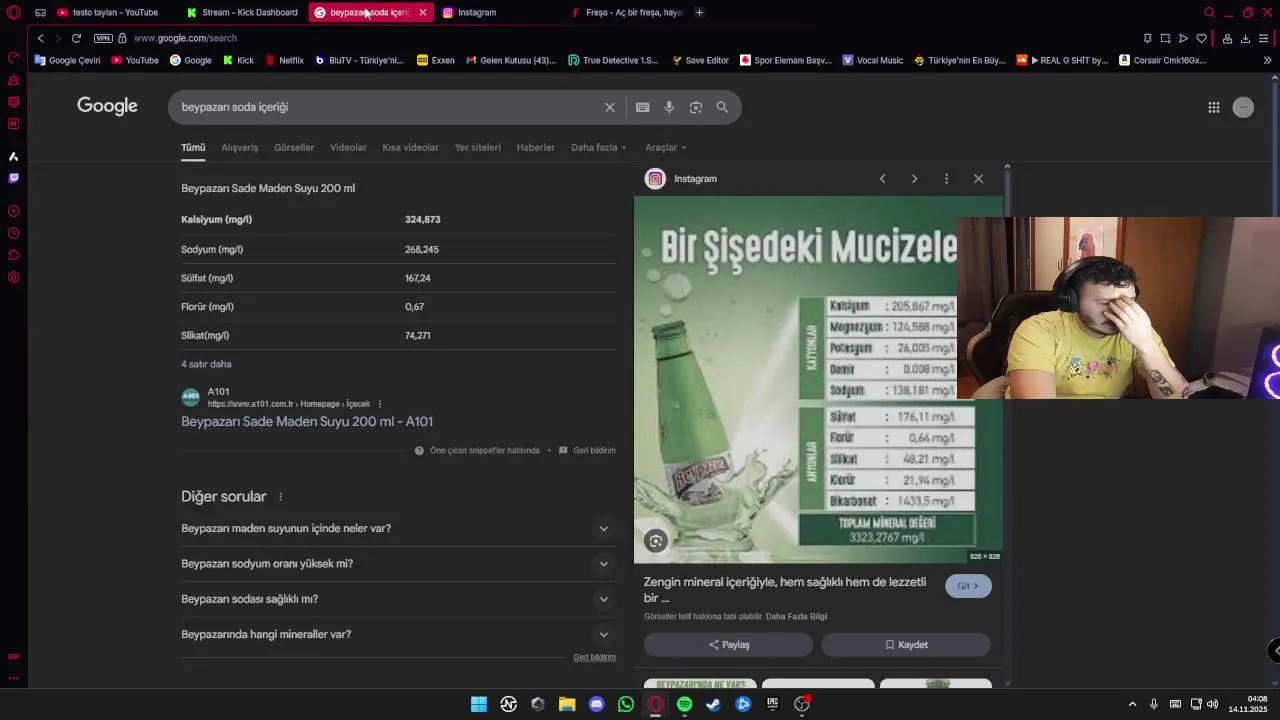Expand 'Beypazarı sodası sağlıklı mı?' question
This screenshot has width=1280, height=720.
coord(603,599)
